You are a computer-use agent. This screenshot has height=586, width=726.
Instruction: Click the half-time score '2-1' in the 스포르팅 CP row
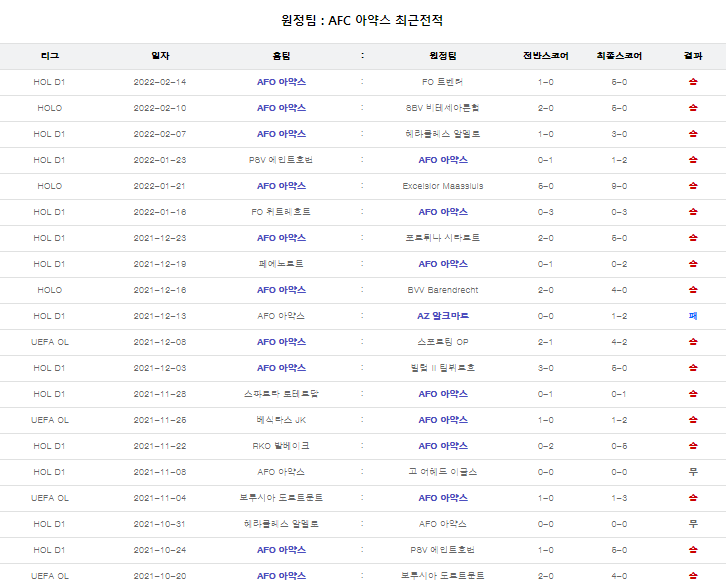pyautogui.click(x=545, y=342)
